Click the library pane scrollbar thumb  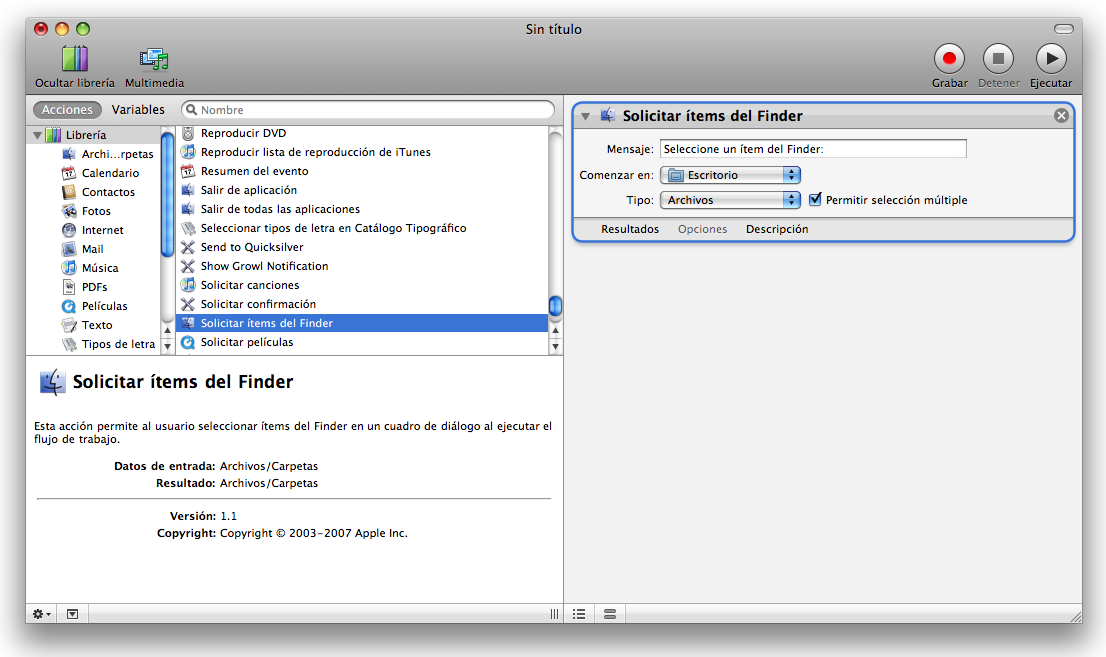click(167, 193)
